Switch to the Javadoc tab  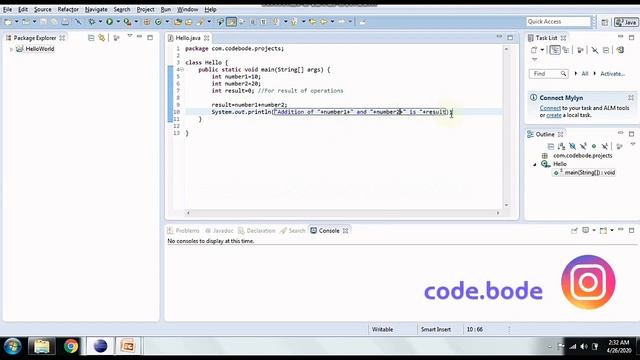(219, 231)
